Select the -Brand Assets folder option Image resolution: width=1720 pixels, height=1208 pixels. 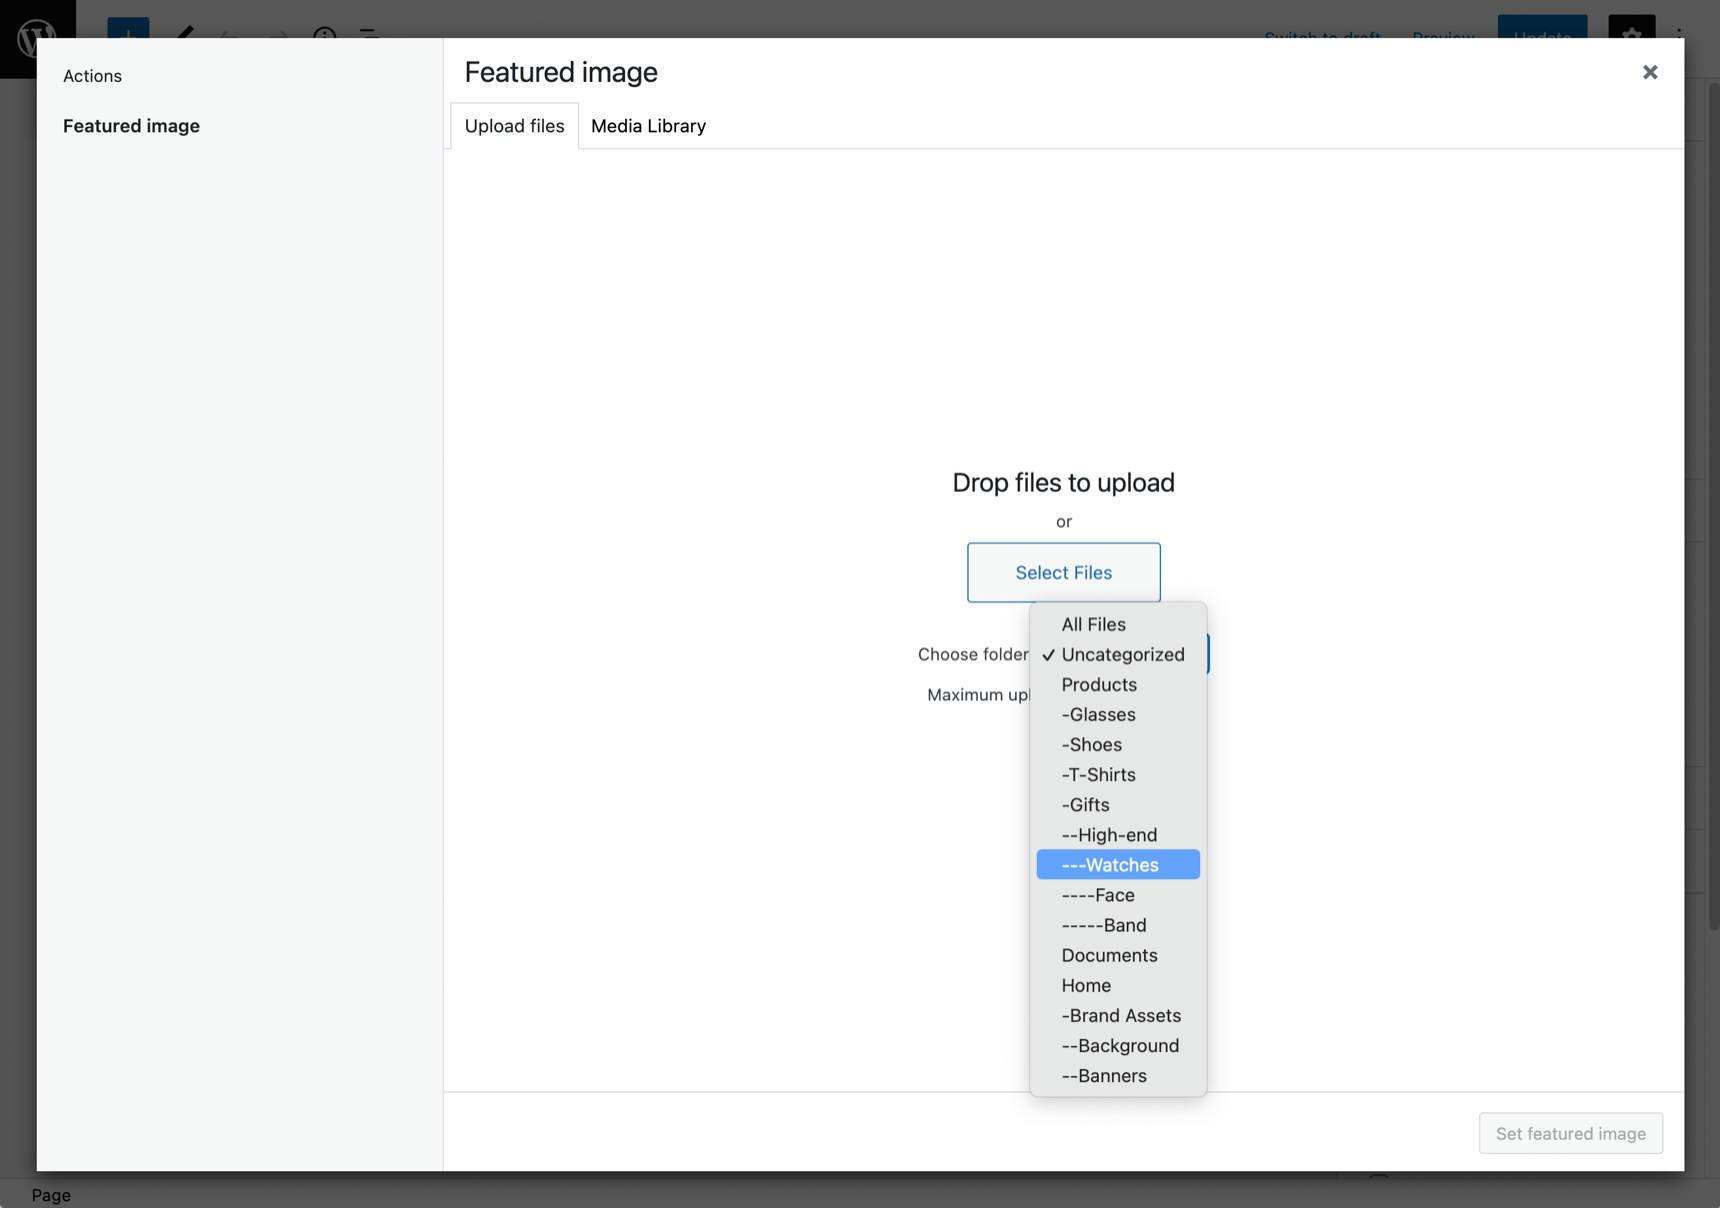click(1118, 1015)
